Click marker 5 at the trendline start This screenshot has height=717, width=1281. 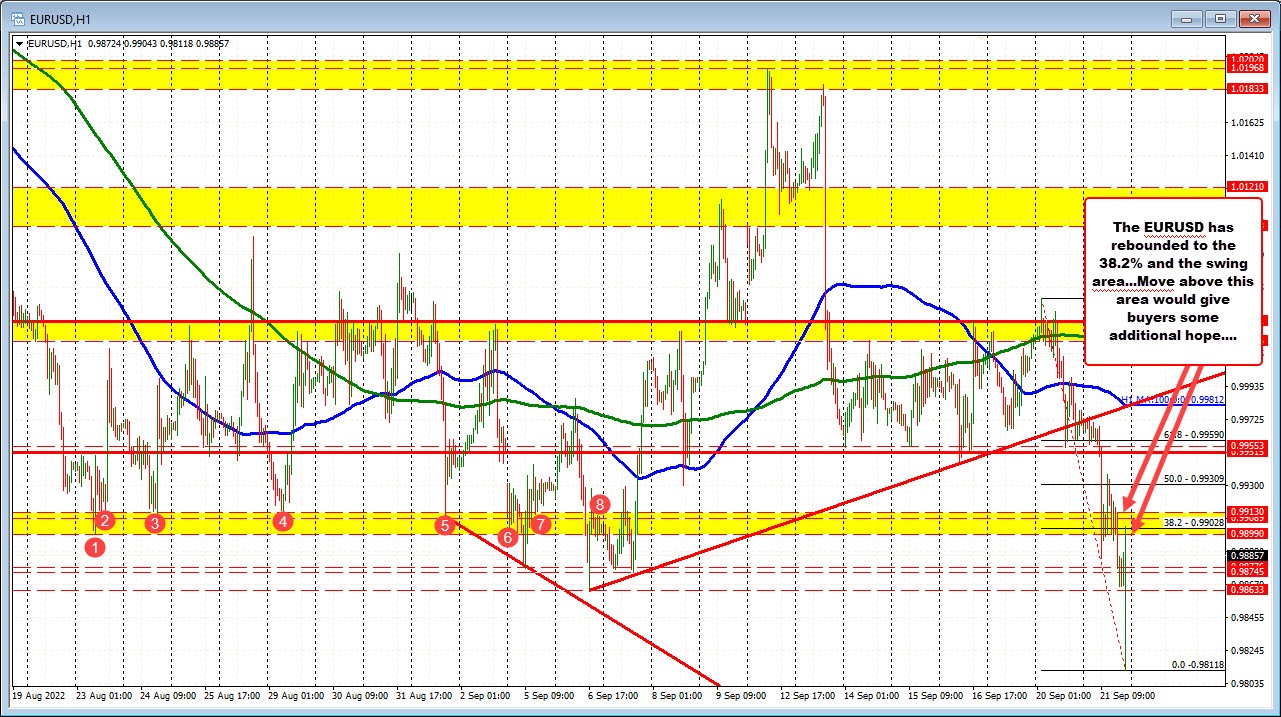tap(444, 524)
